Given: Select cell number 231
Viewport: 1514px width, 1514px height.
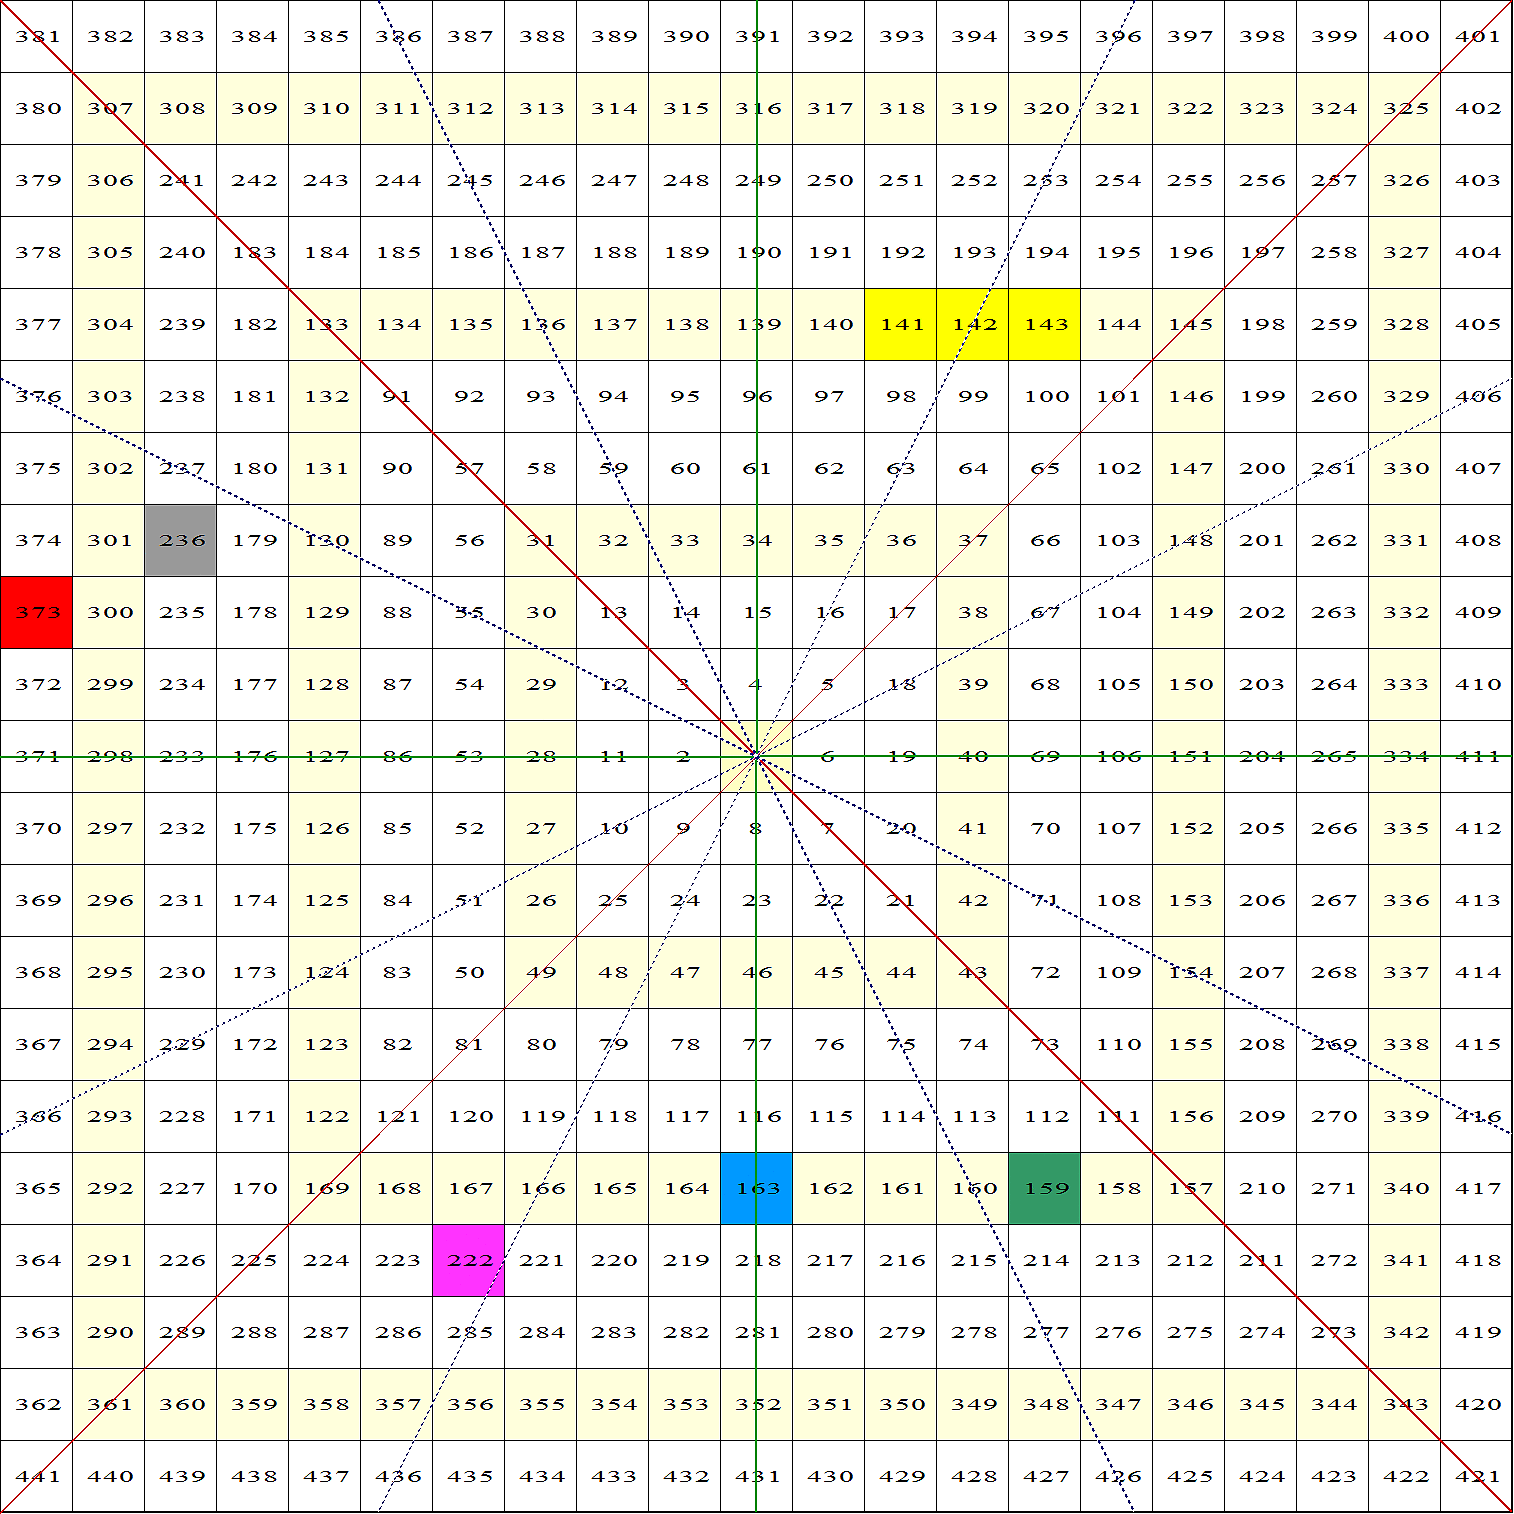Looking at the screenshot, I should (180, 900).
